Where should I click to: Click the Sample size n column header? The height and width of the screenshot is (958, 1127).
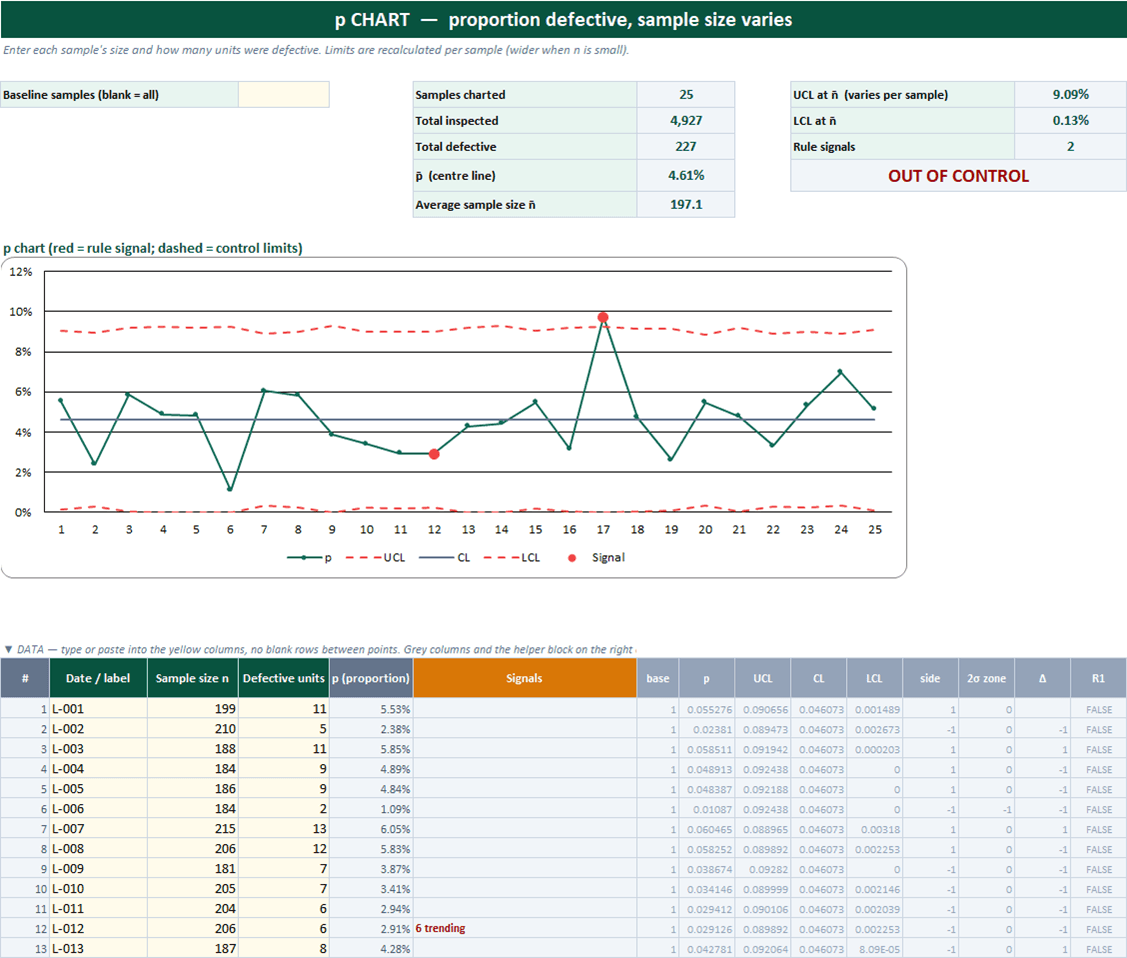click(x=192, y=678)
